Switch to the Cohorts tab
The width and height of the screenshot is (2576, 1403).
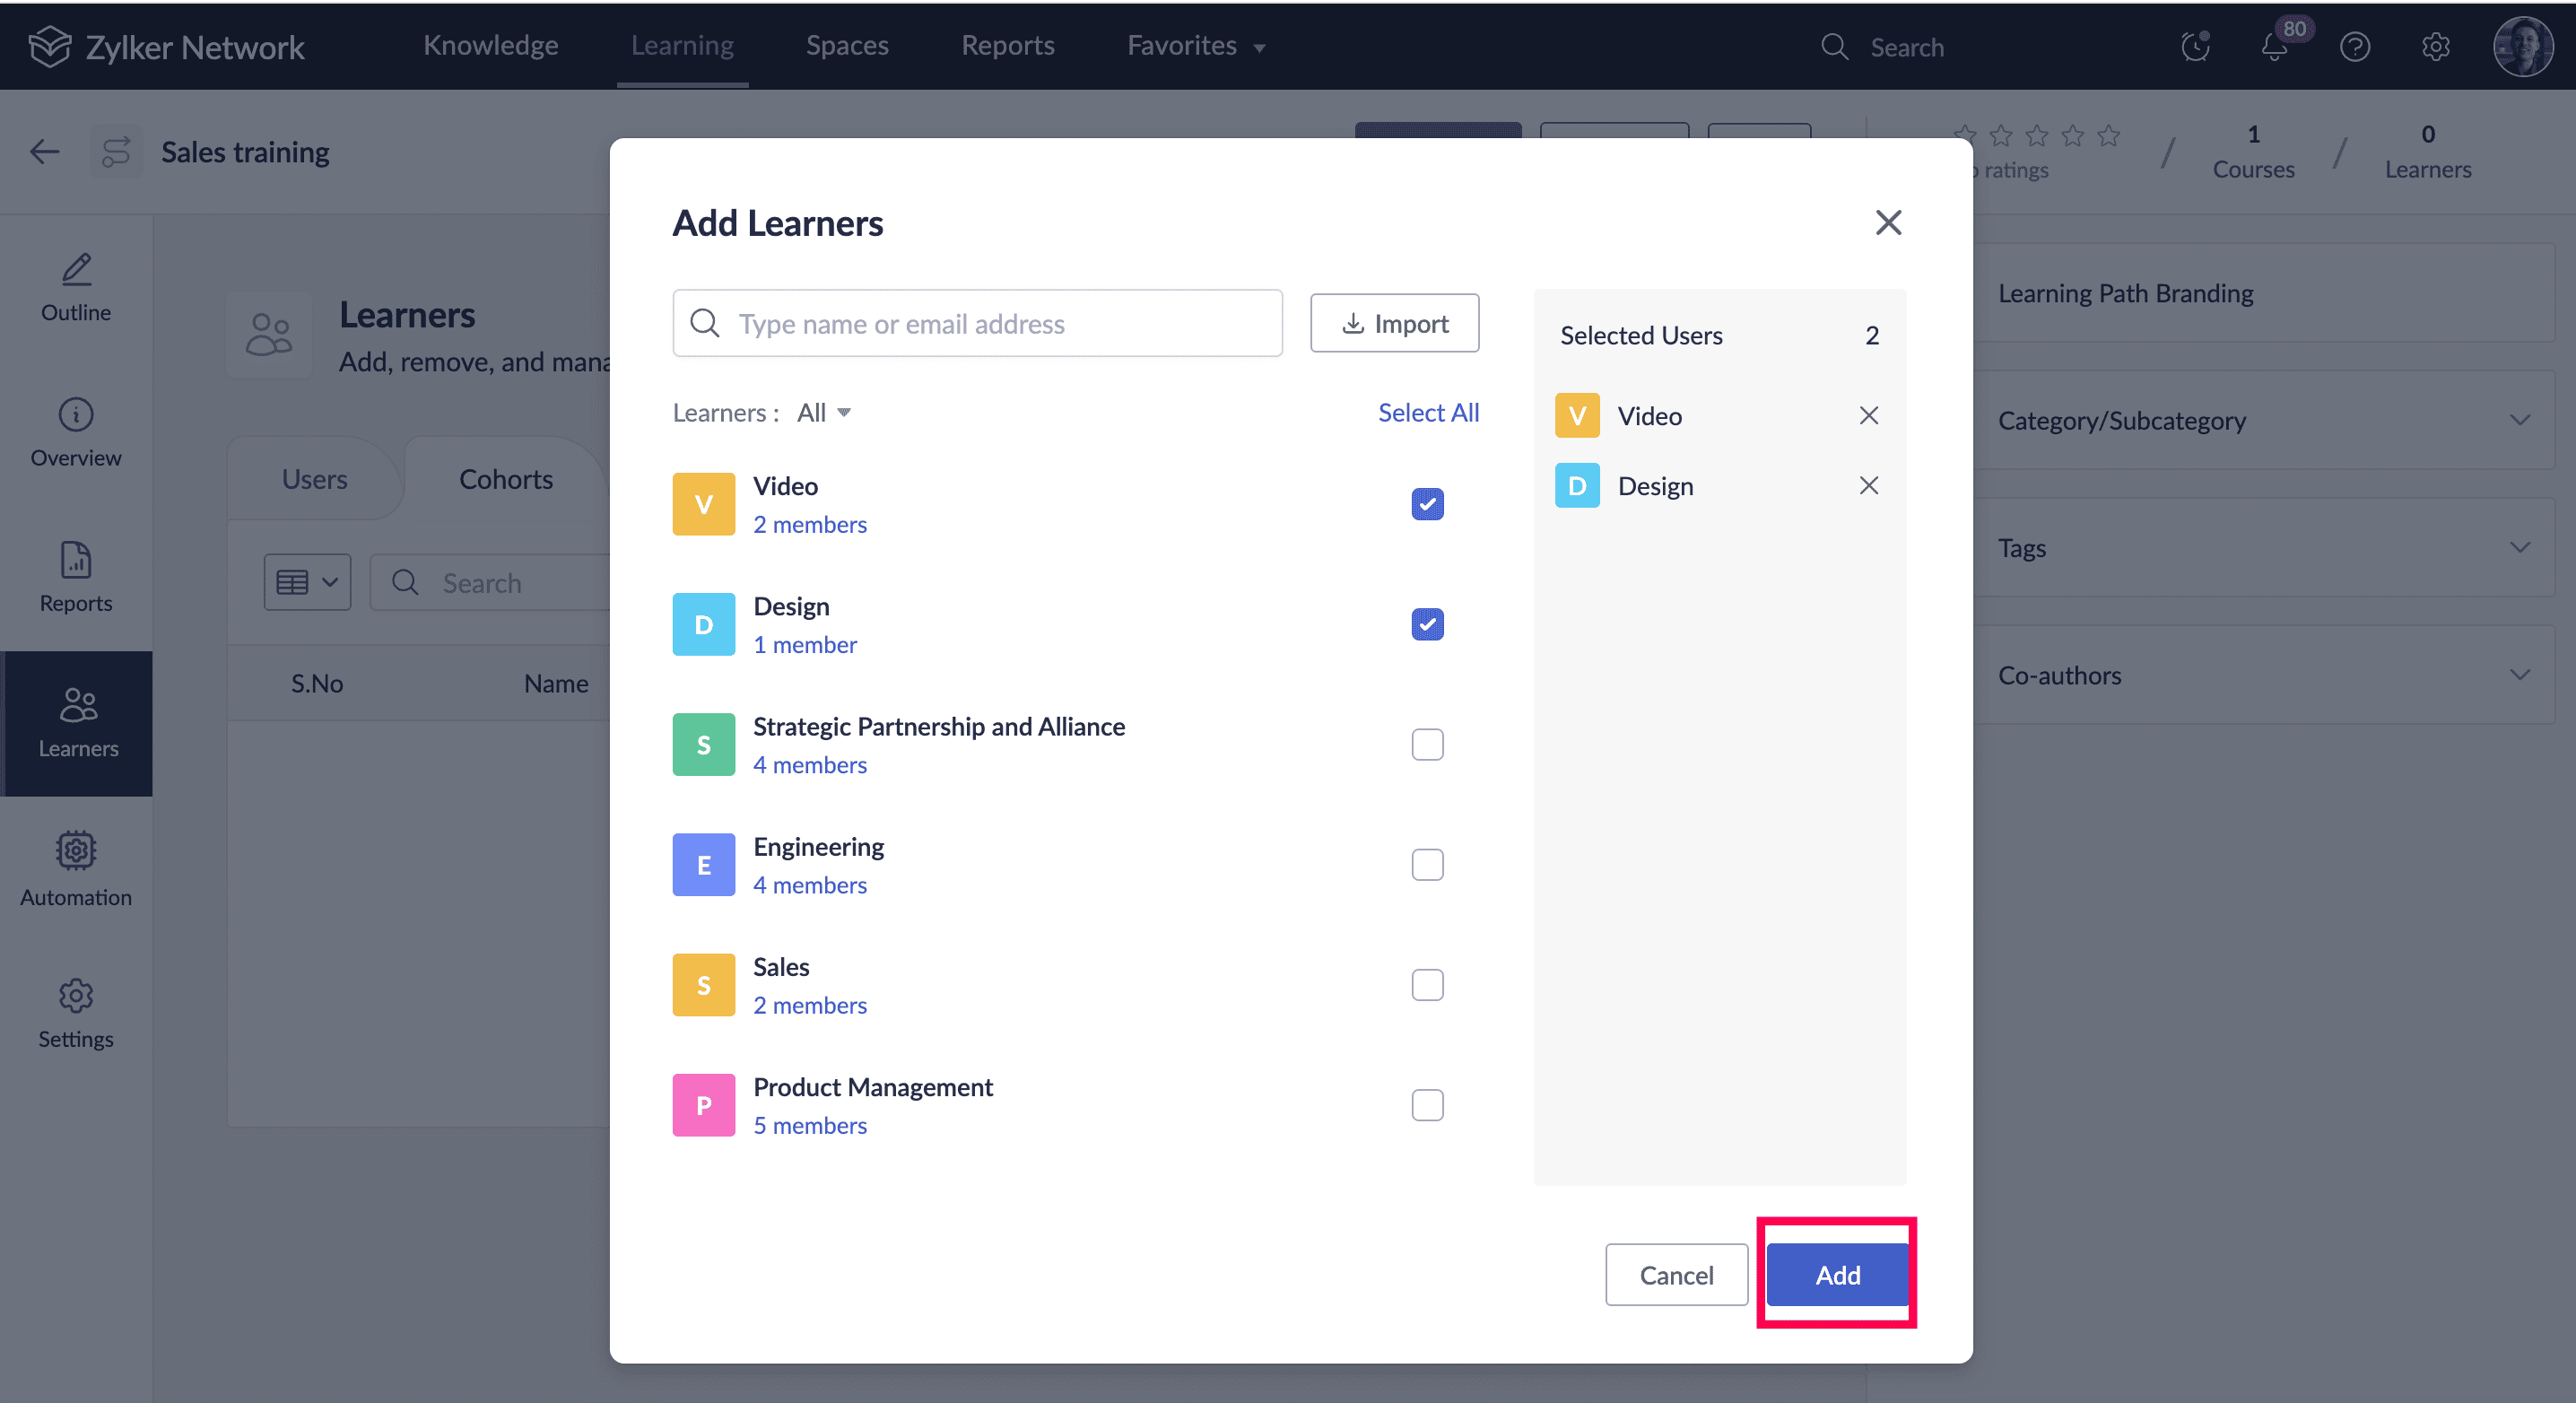(505, 479)
